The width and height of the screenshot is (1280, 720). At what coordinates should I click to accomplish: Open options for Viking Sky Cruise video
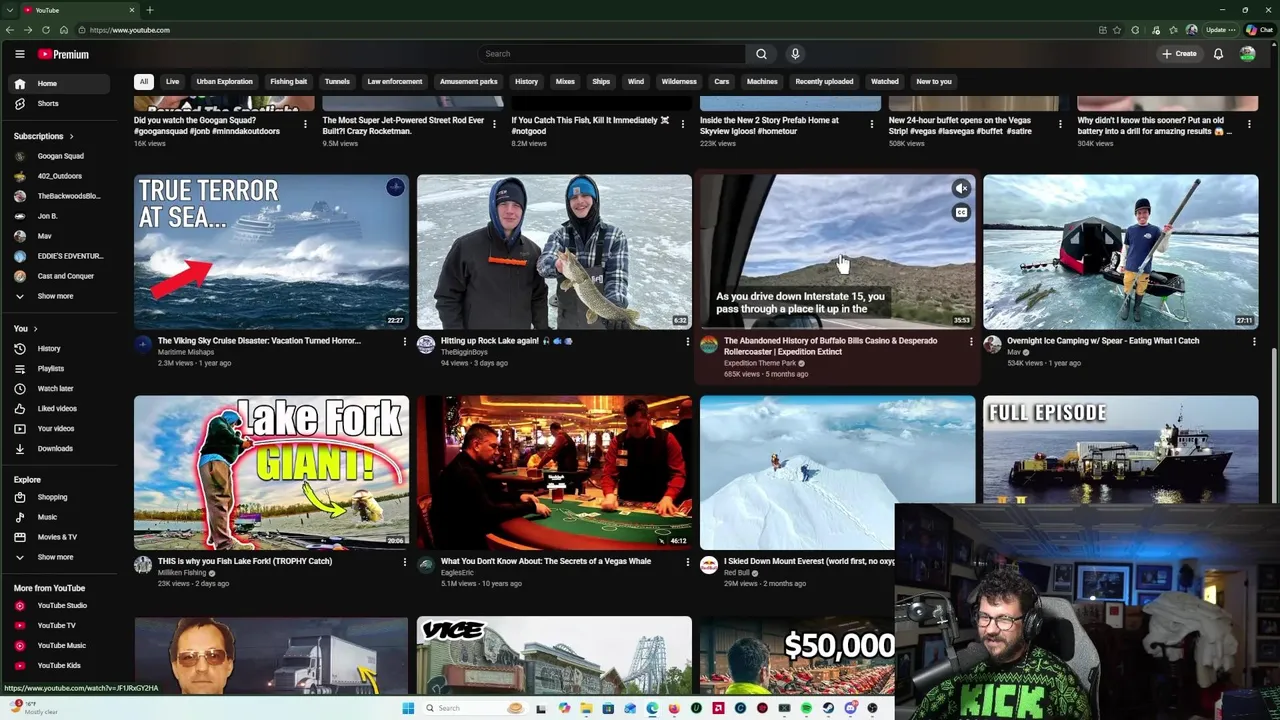(x=404, y=342)
